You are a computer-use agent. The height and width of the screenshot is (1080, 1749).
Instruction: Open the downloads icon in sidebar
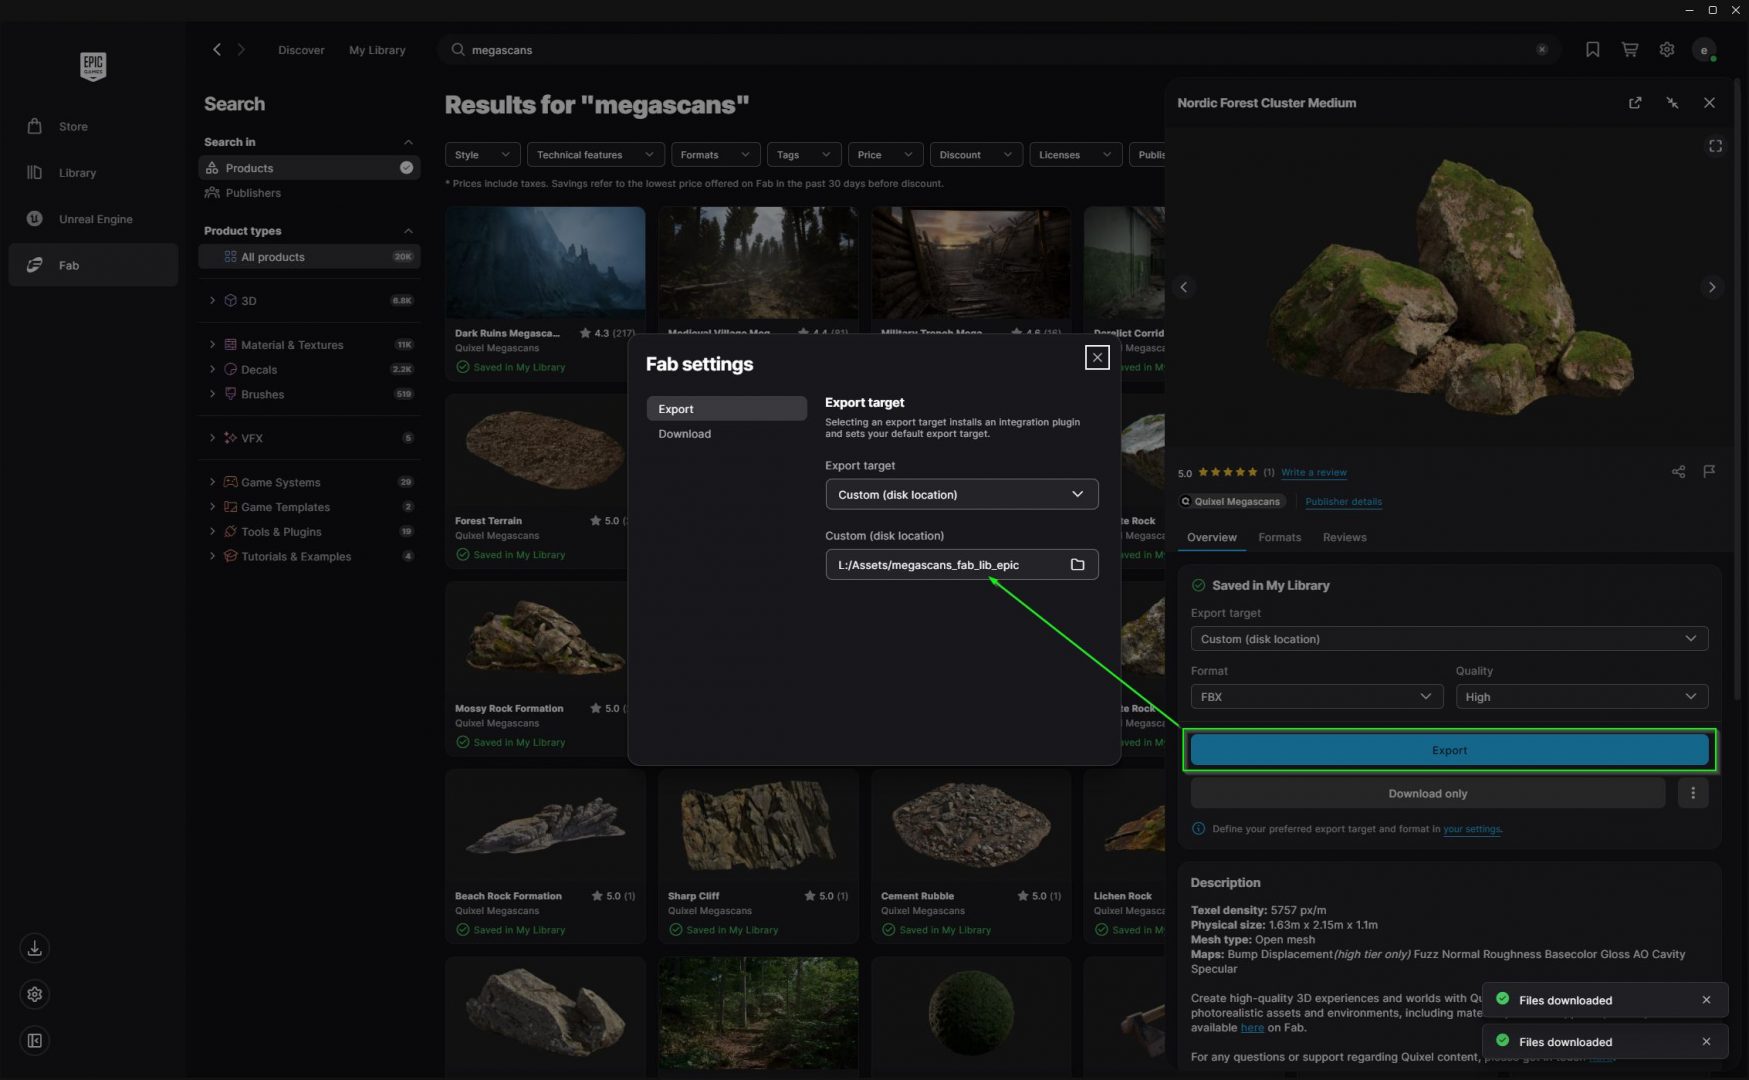(x=35, y=948)
